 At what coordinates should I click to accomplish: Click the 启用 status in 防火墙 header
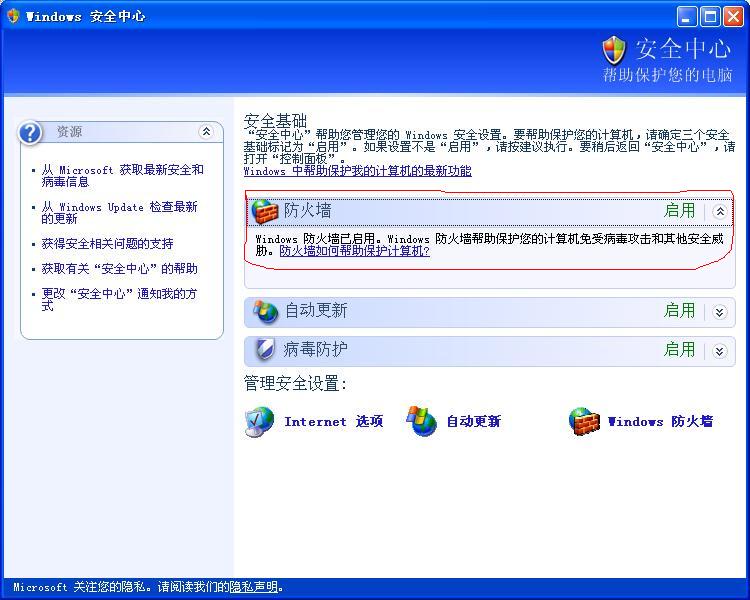(679, 211)
